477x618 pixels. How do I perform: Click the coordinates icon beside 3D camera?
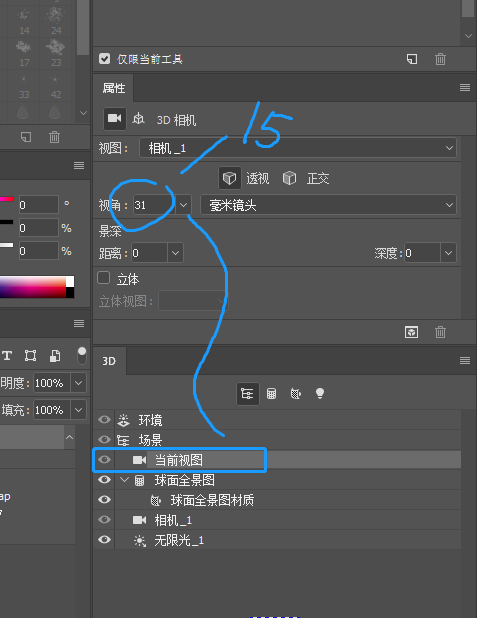click(x=138, y=119)
